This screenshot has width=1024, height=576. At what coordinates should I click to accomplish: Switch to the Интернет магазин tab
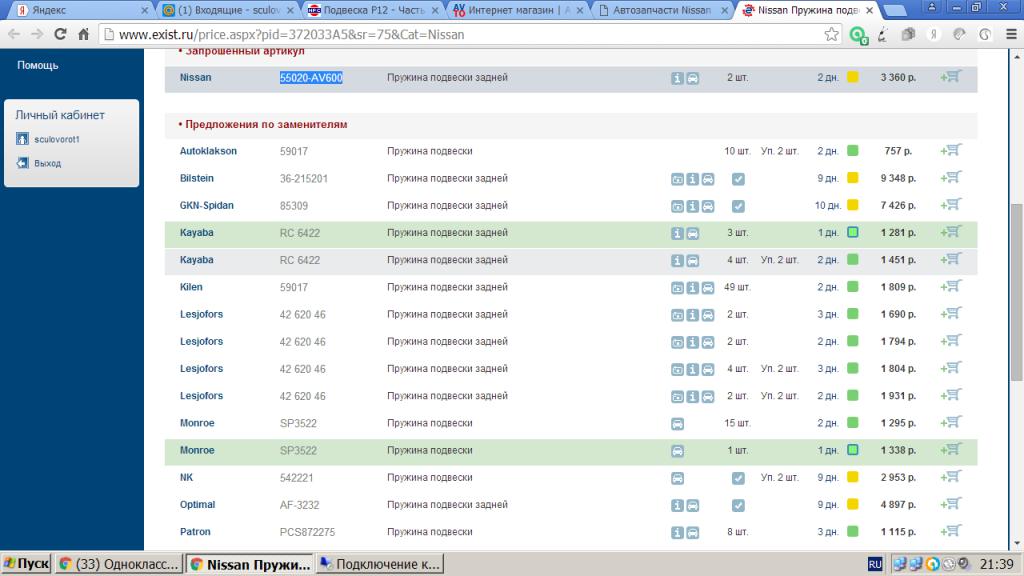519,10
